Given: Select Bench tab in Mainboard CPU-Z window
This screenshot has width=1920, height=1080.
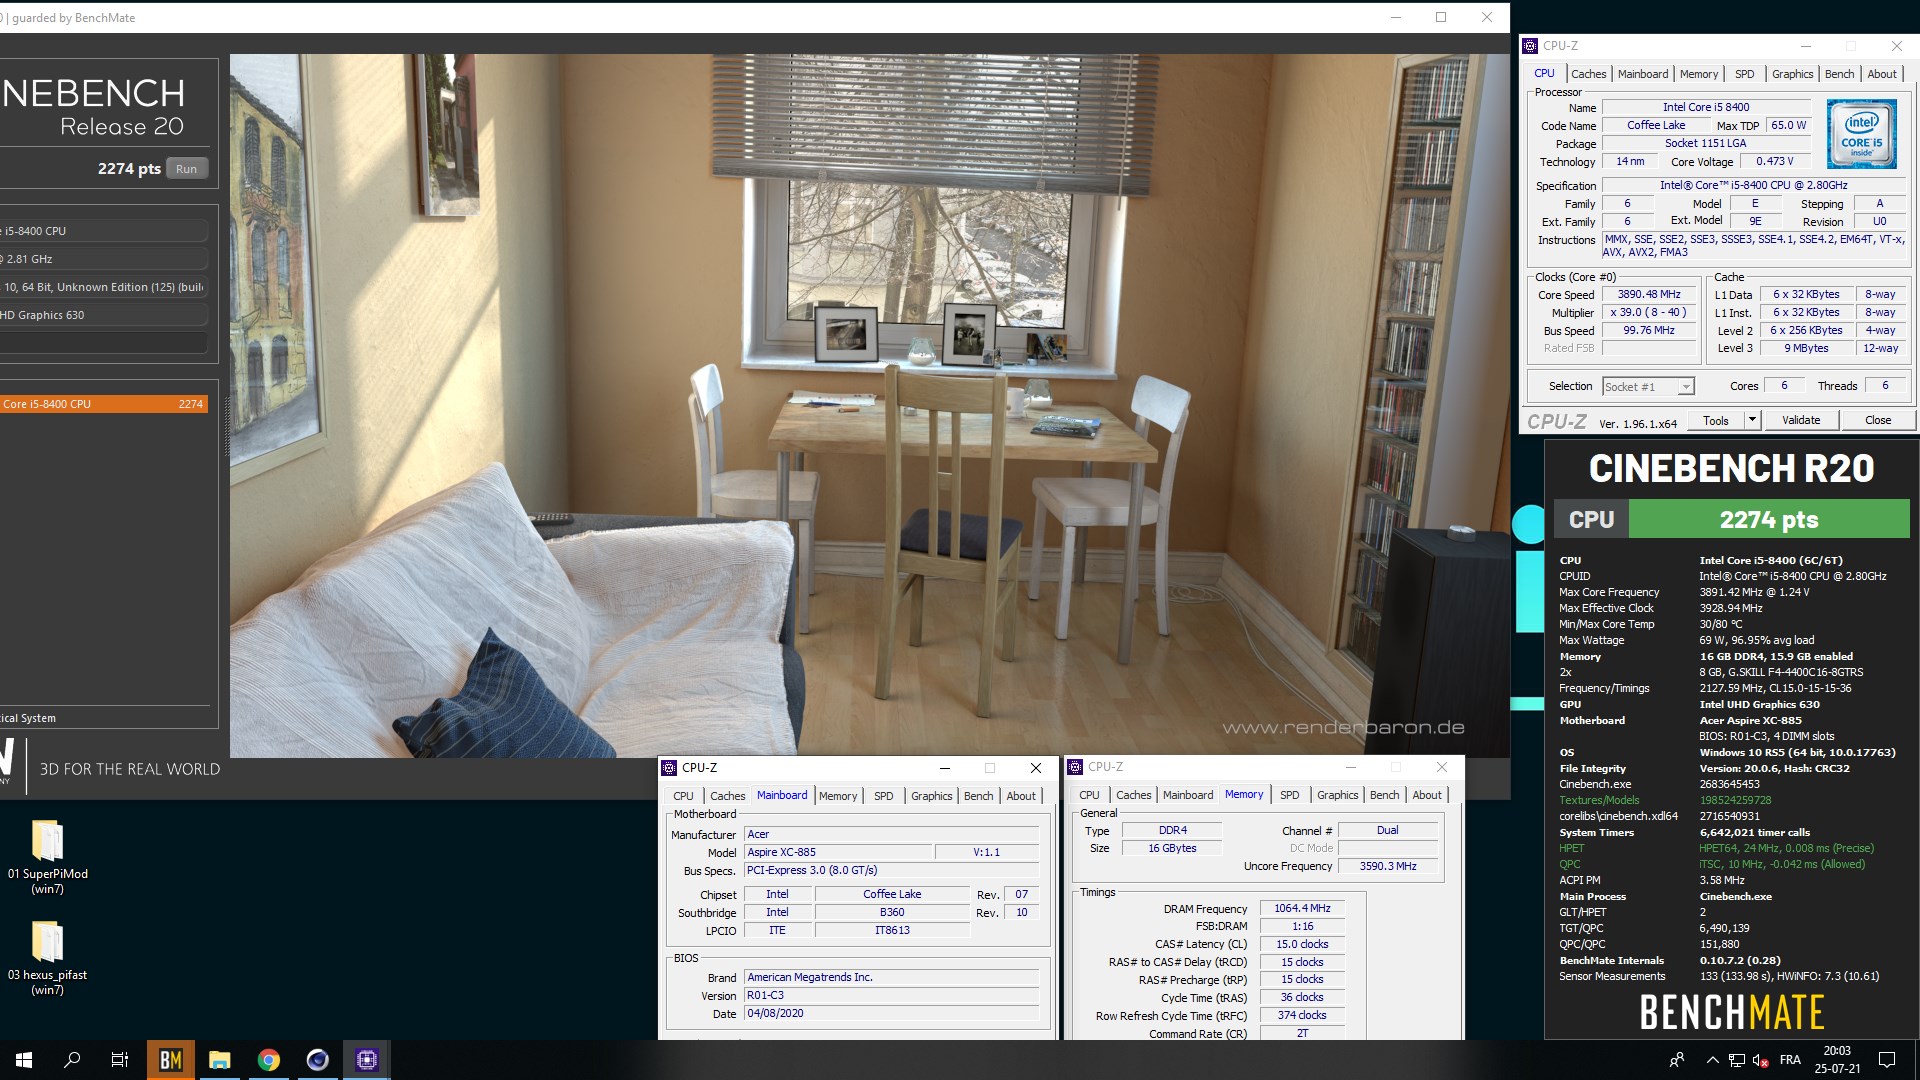Looking at the screenshot, I should 978,796.
